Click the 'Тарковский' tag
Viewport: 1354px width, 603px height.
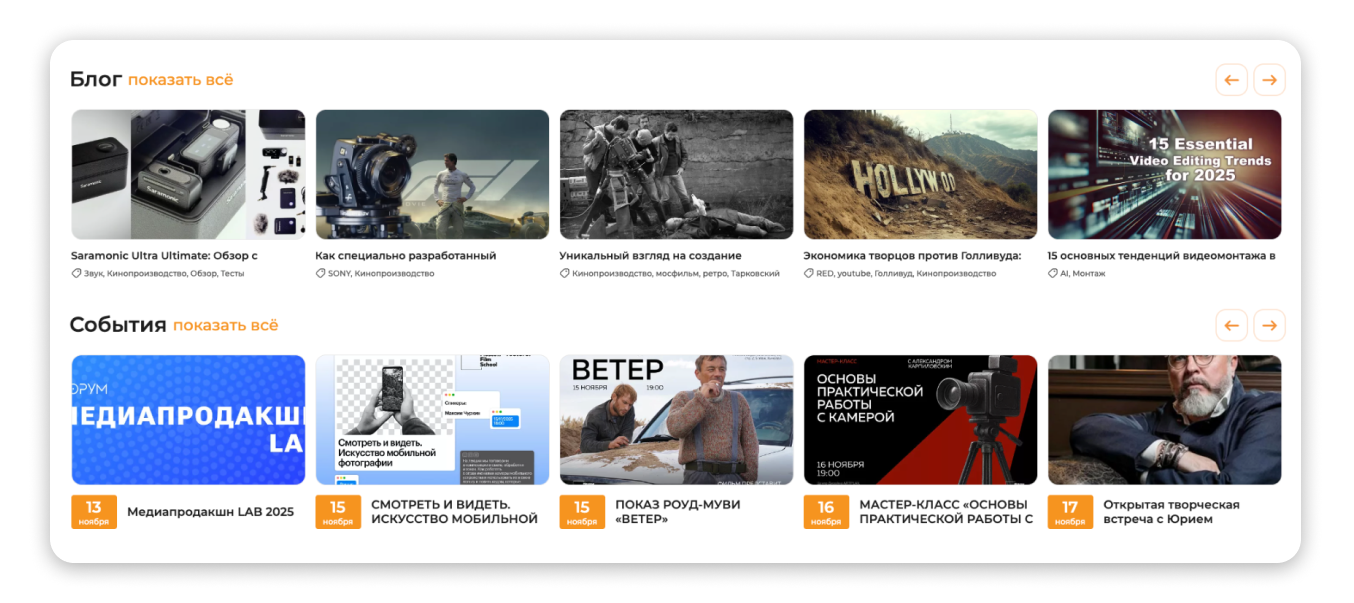(755, 273)
